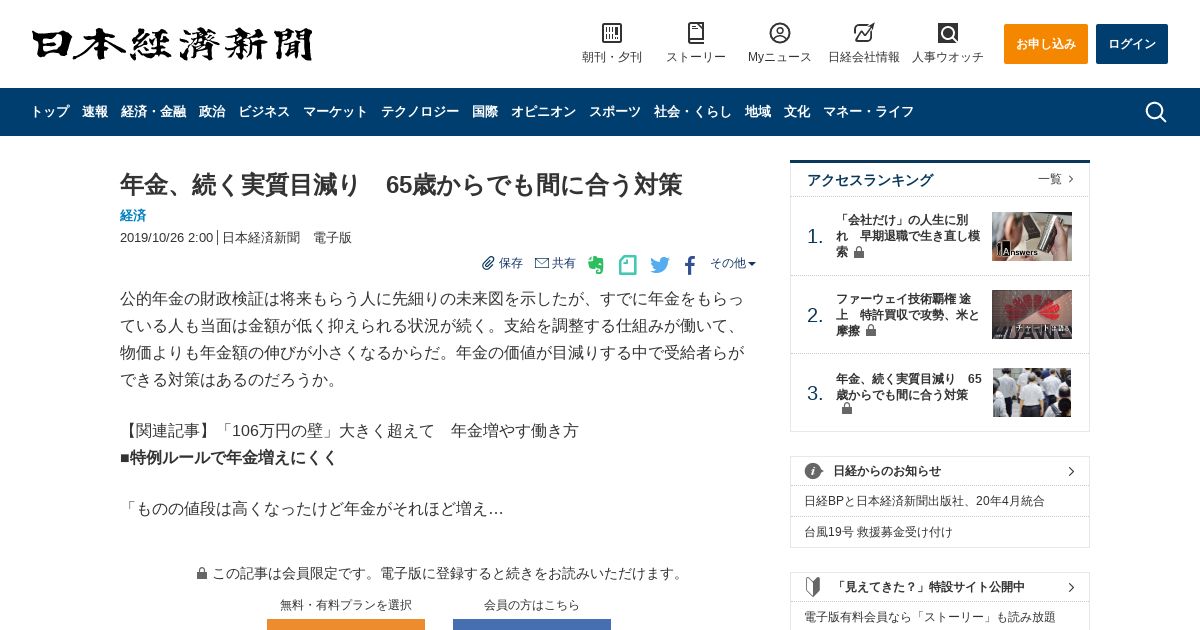1200x630 pixels.
Task: Open the 速報 navigation tab
Action: (x=95, y=112)
